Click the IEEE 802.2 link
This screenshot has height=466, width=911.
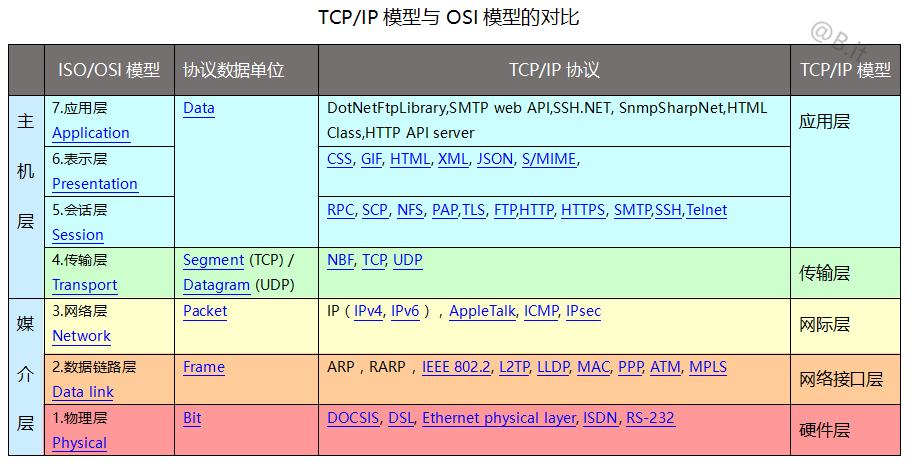(457, 367)
